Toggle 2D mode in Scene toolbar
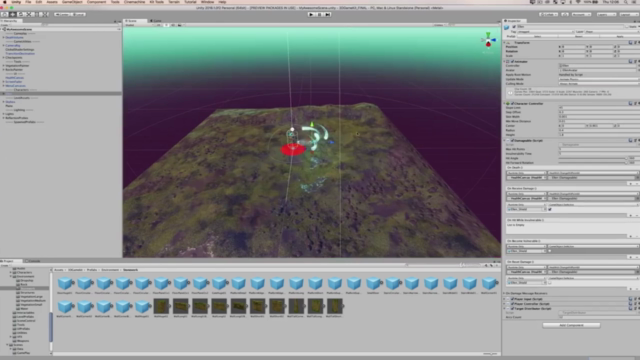640x360 pixels. pos(159,25)
